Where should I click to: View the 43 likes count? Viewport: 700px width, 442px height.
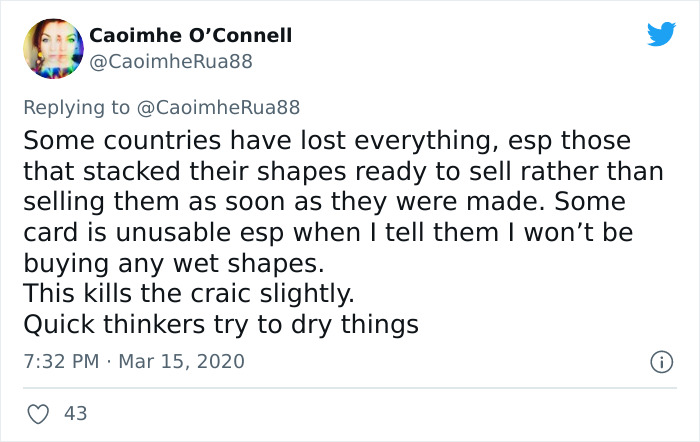(74, 412)
